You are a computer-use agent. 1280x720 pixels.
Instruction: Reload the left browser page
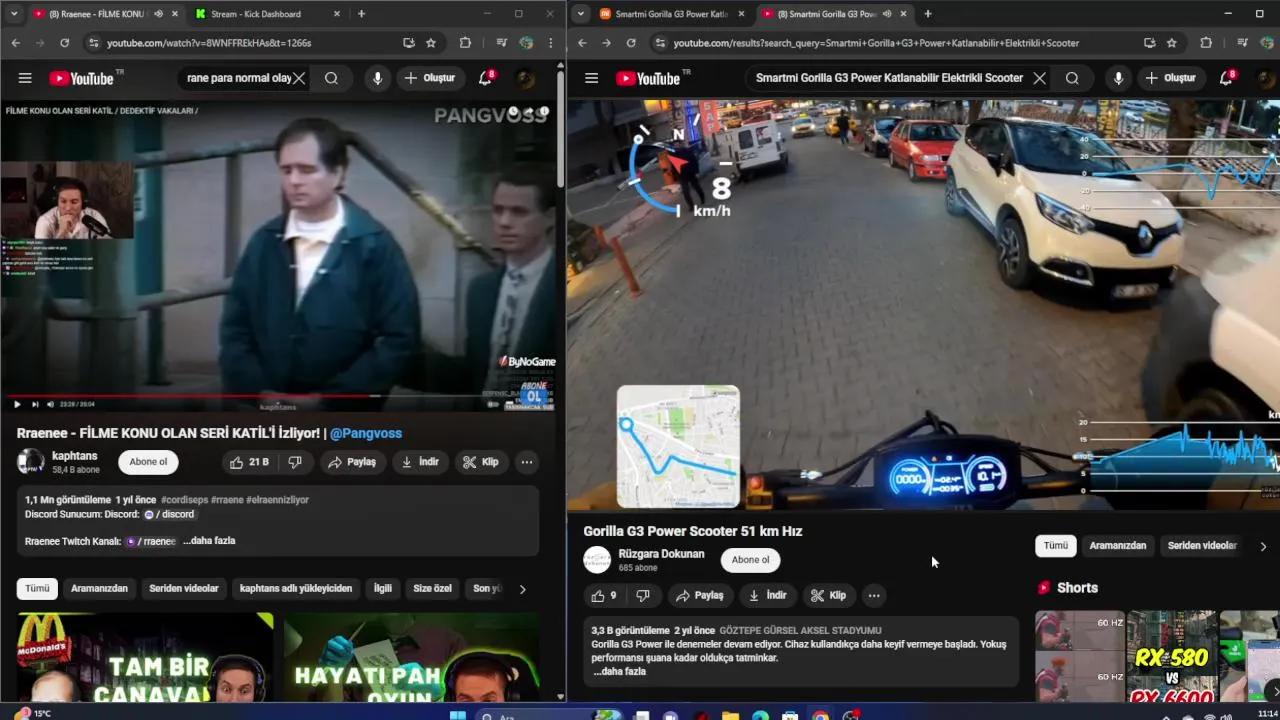click(64, 43)
